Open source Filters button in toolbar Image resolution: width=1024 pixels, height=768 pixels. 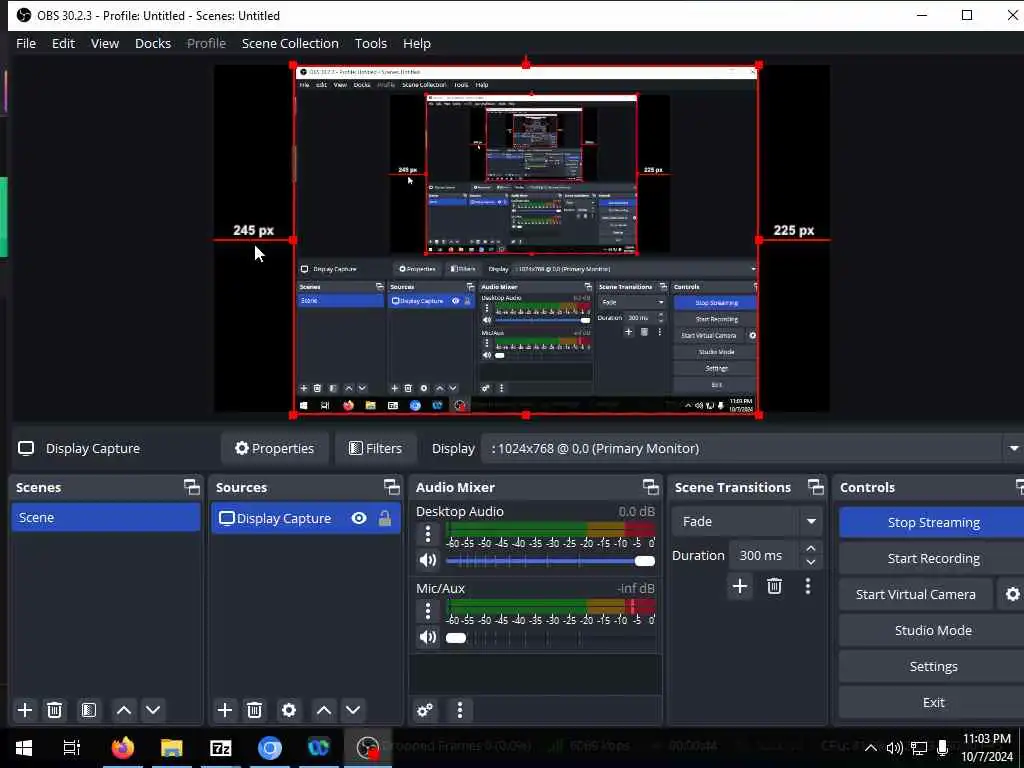point(375,449)
